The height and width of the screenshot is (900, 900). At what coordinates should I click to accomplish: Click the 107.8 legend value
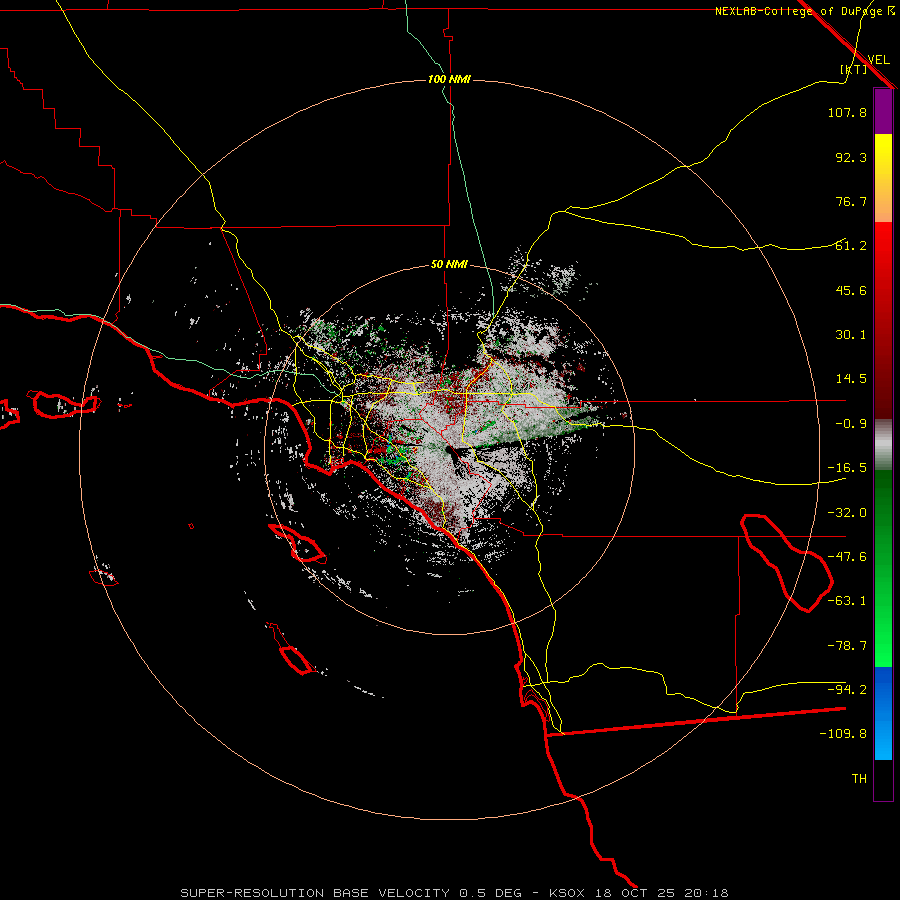click(847, 112)
